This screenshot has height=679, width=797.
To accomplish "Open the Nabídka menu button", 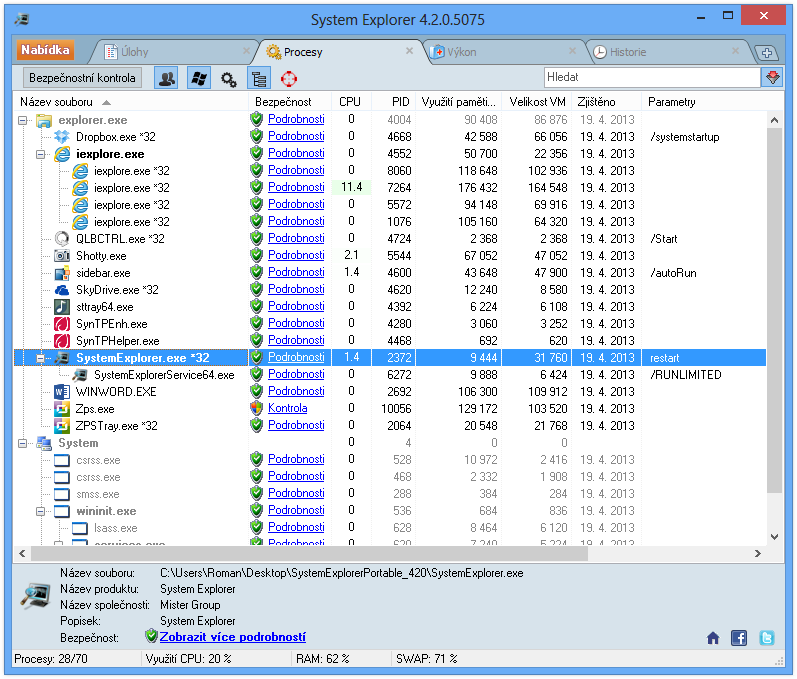I will click(45, 50).
